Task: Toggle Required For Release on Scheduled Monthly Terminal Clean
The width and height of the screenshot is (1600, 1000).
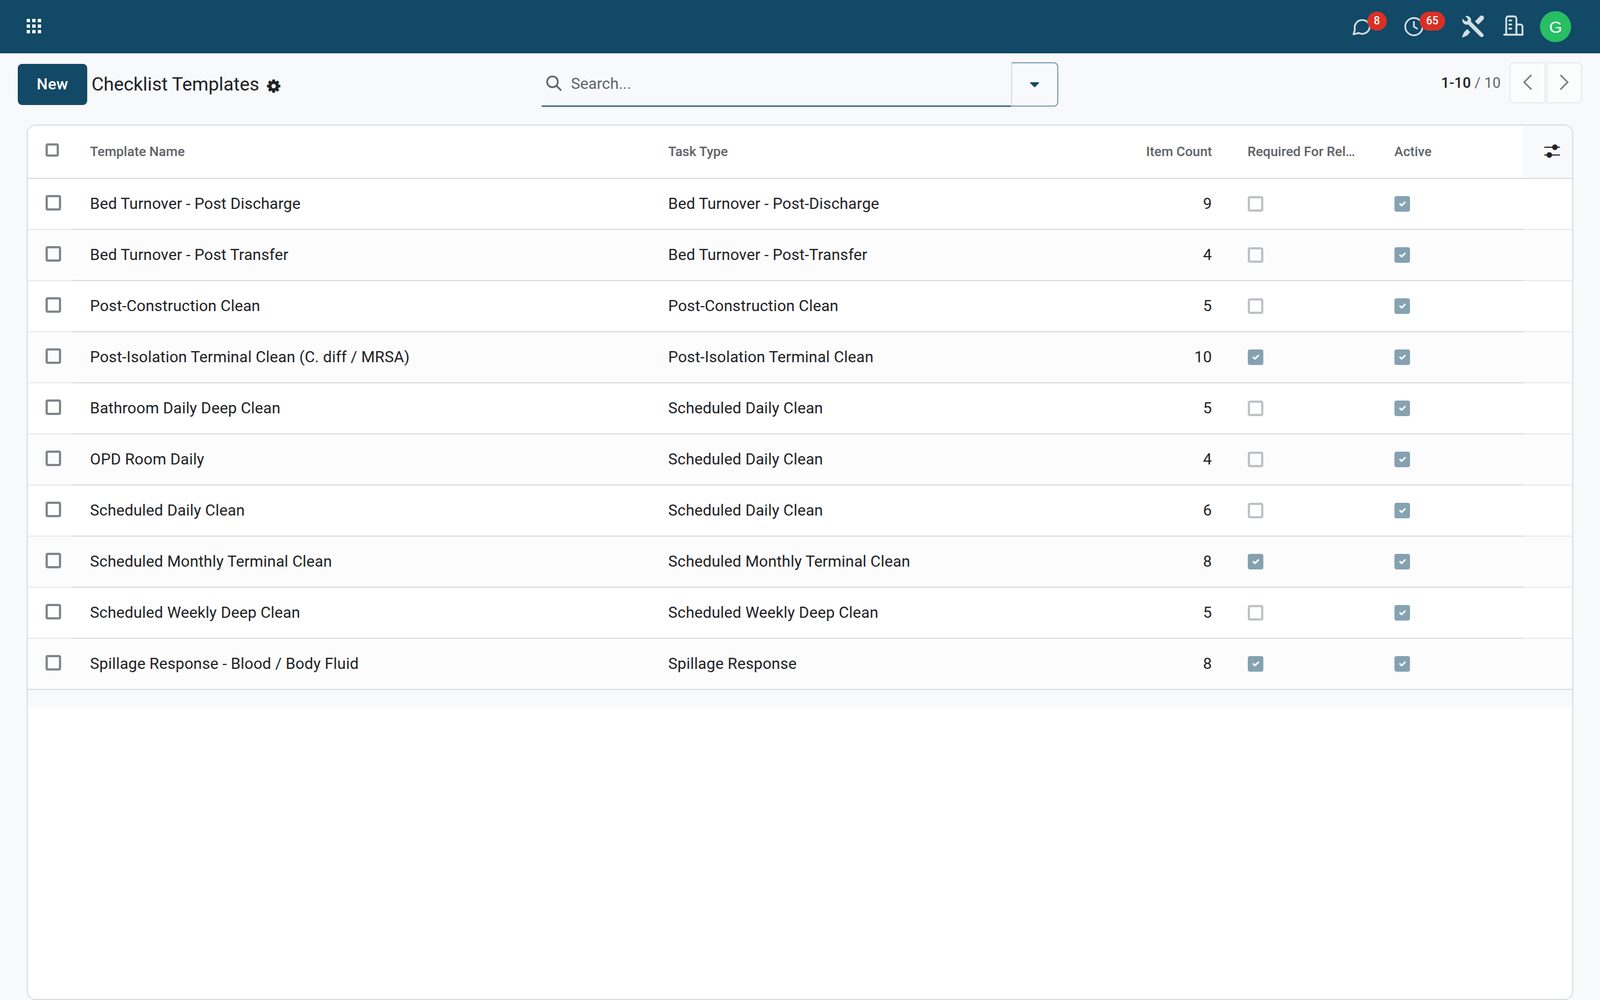Action: coord(1255,562)
